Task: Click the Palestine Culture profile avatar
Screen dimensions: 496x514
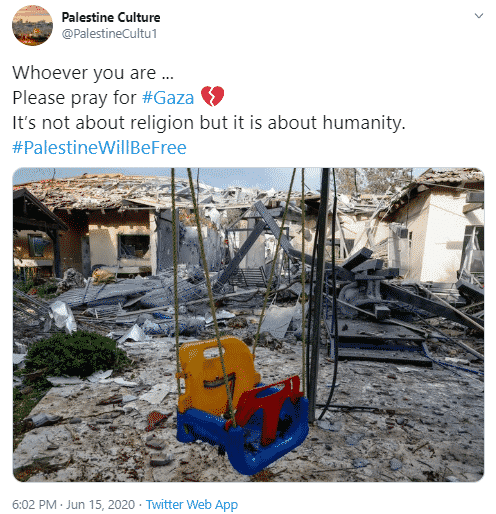Action: point(32,25)
